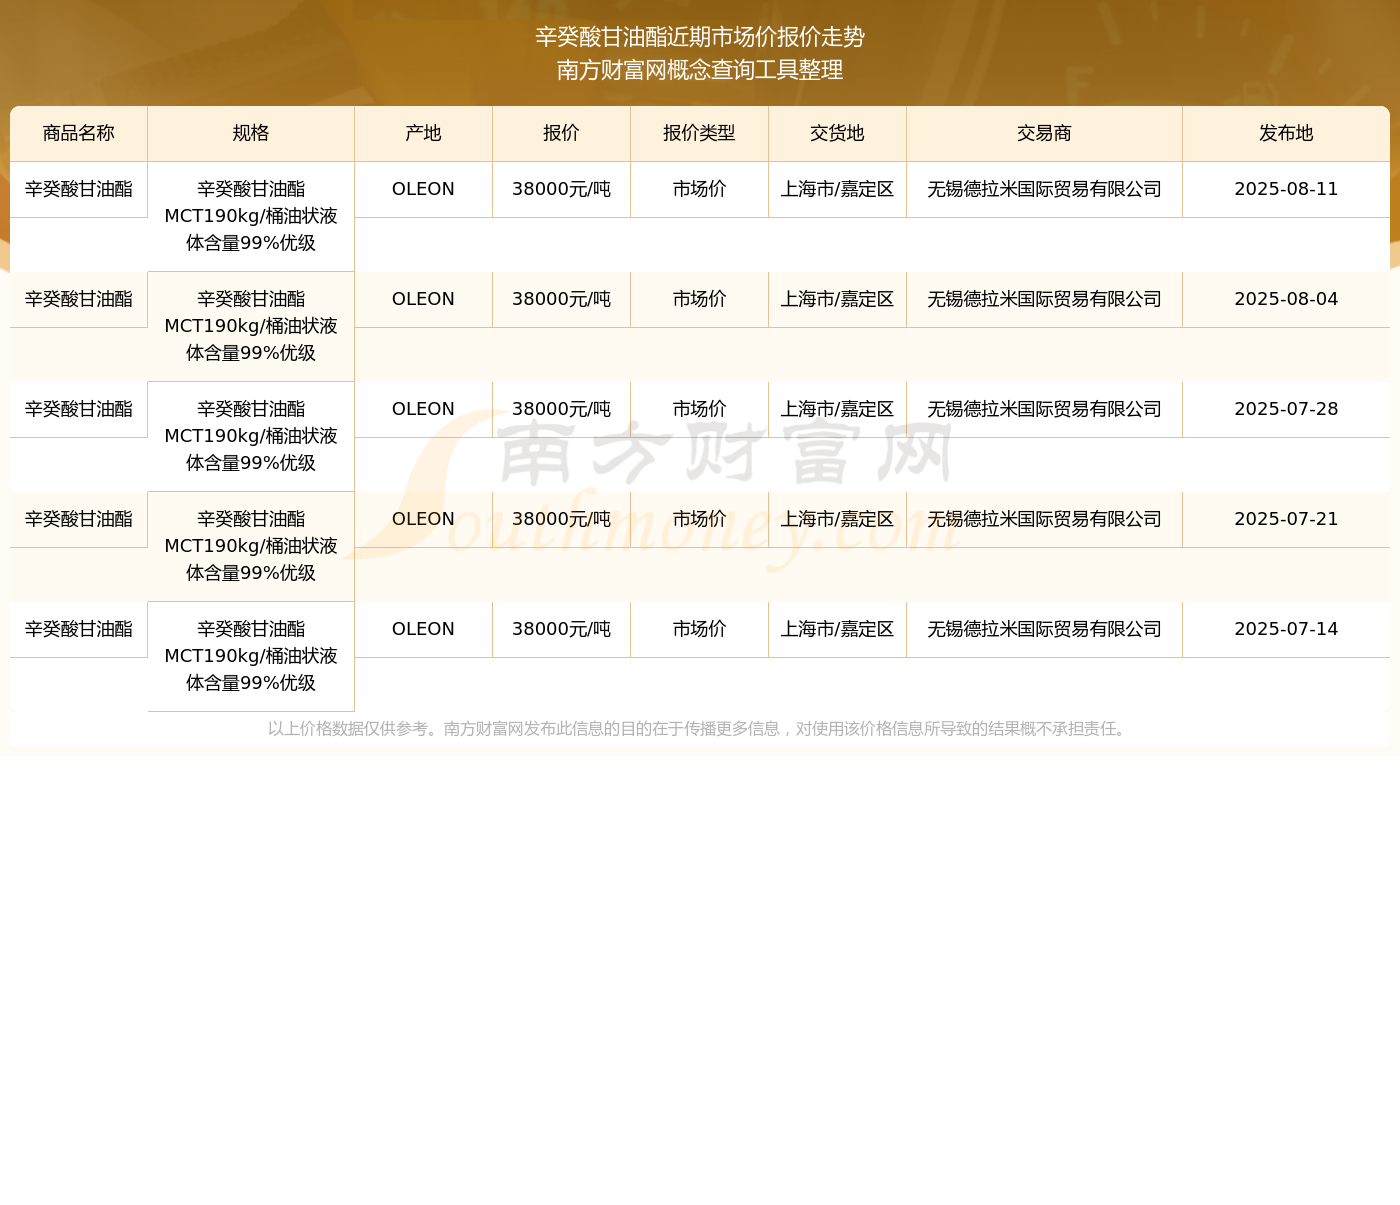Select price 38000元/吨 in the 2025-08-04 row

pyautogui.click(x=562, y=299)
